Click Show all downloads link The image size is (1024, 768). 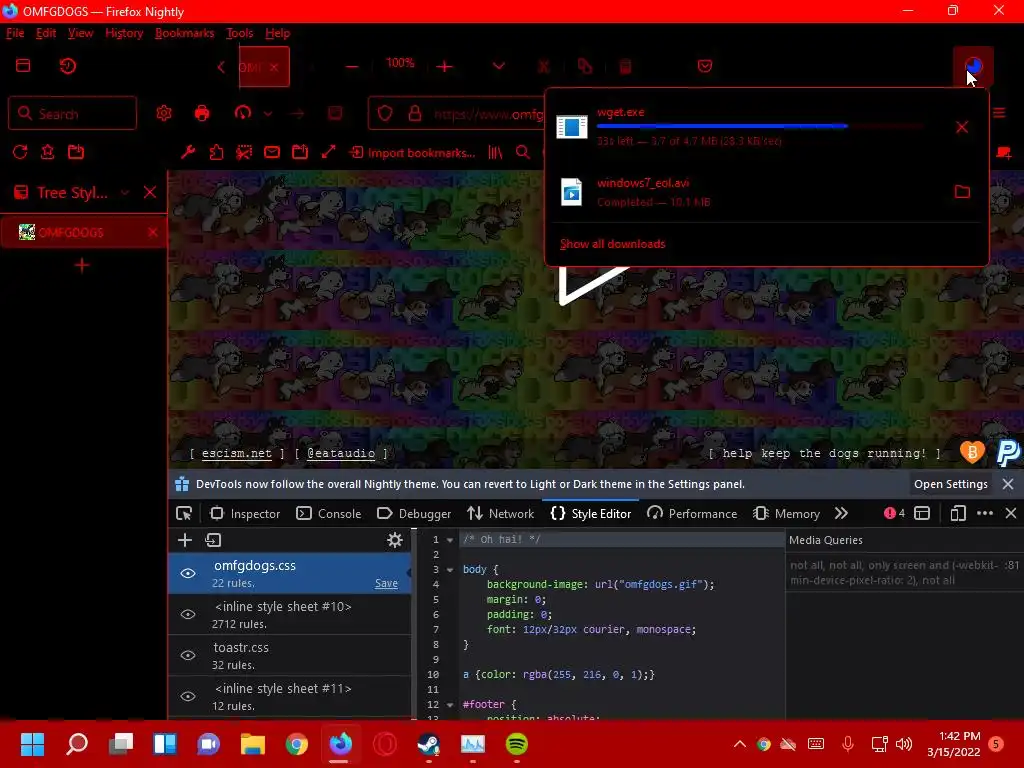click(613, 244)
